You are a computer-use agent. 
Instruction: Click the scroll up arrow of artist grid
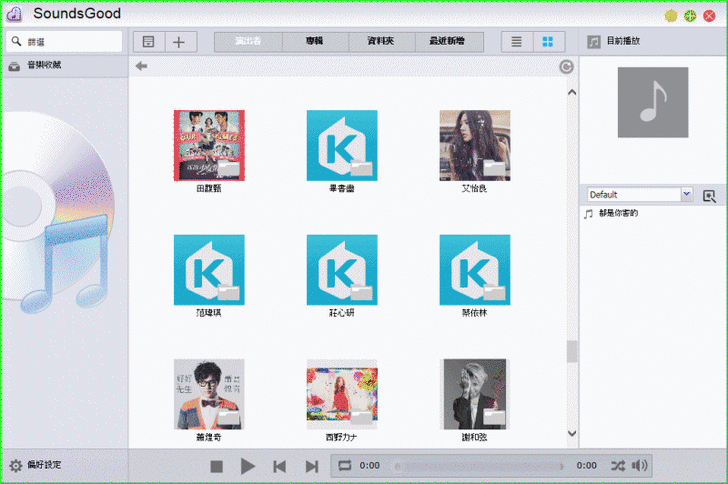(572, 92)
